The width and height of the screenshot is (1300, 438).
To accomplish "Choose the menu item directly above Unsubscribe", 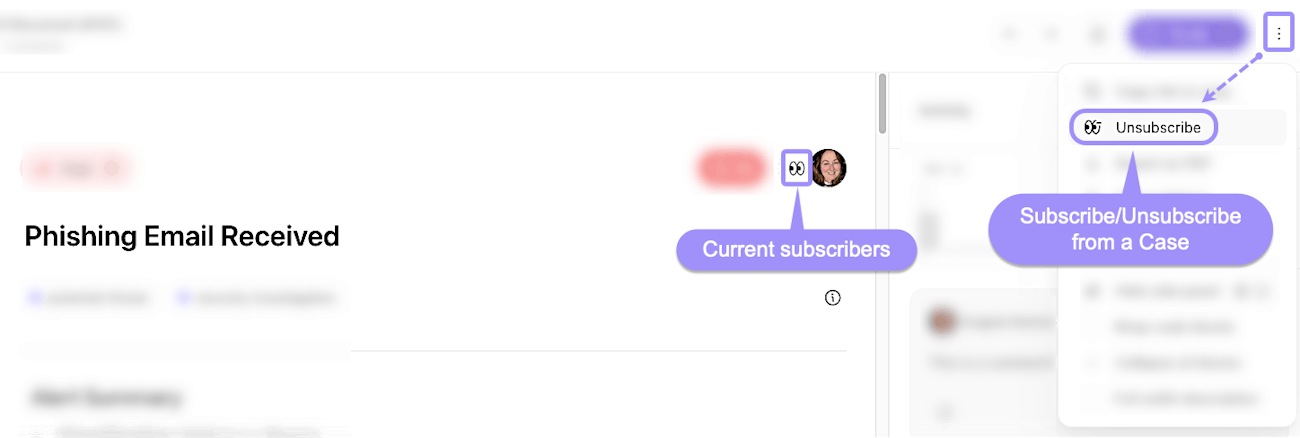I will 1160,91.
